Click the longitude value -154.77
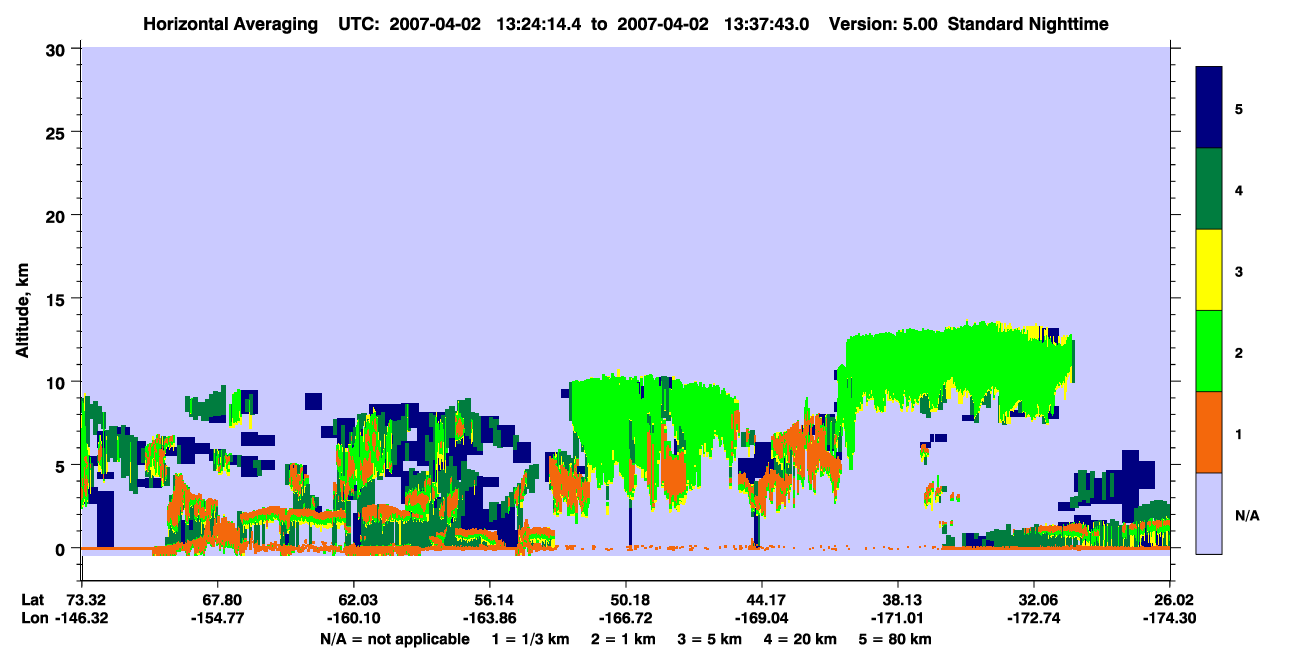Viewport: 1300px width, 667px height. (217, 618)
